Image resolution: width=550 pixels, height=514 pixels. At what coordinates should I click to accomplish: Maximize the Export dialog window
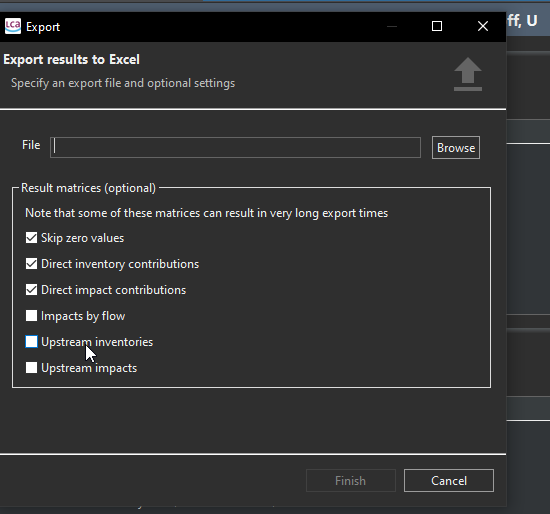(437, 26)
